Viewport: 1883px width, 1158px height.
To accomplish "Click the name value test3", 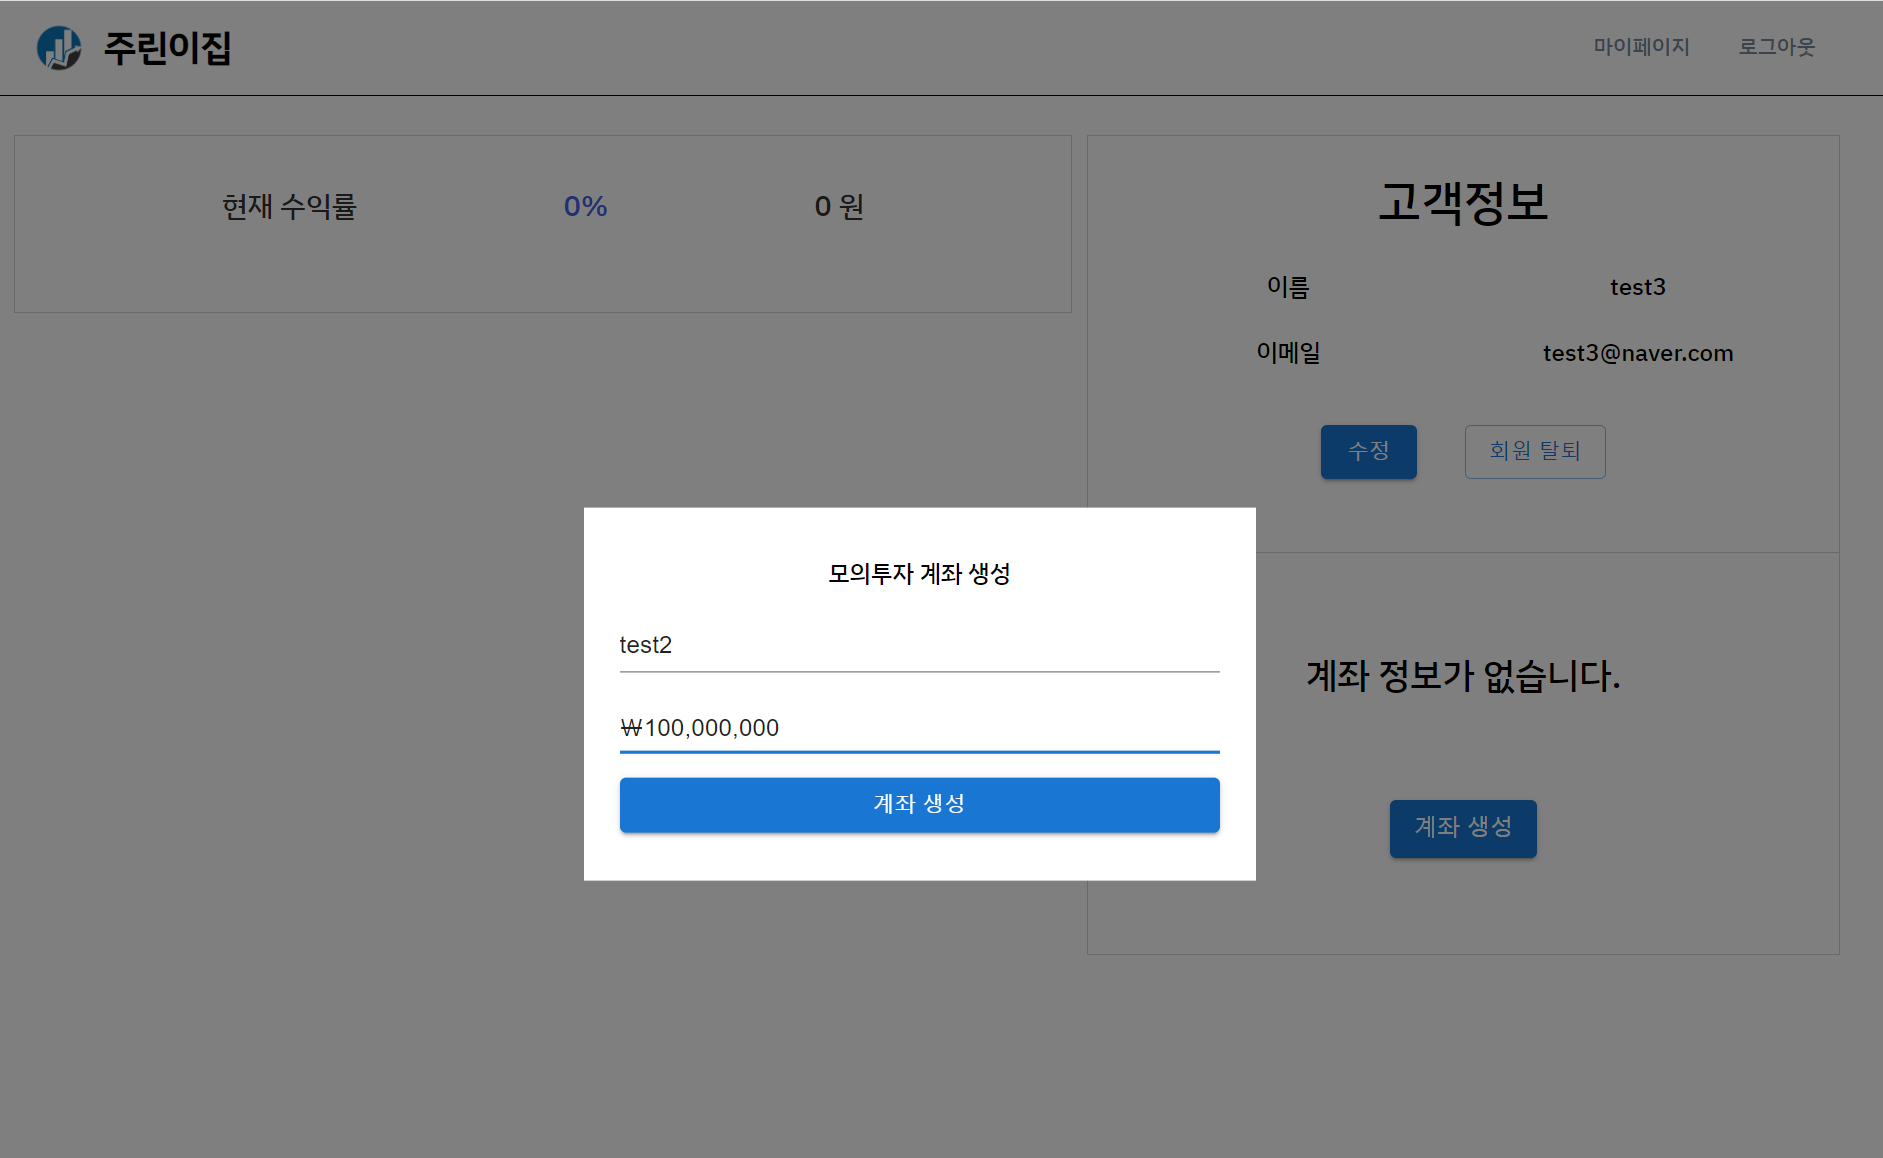I will 1637,287.
